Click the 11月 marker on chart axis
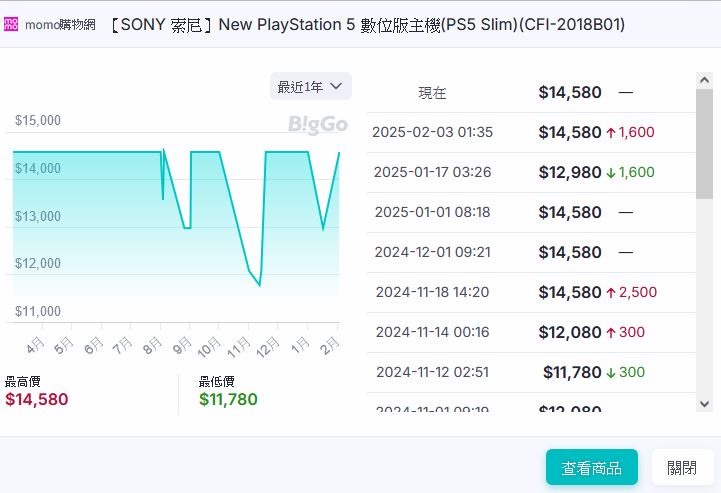 (x=239, y=347)
